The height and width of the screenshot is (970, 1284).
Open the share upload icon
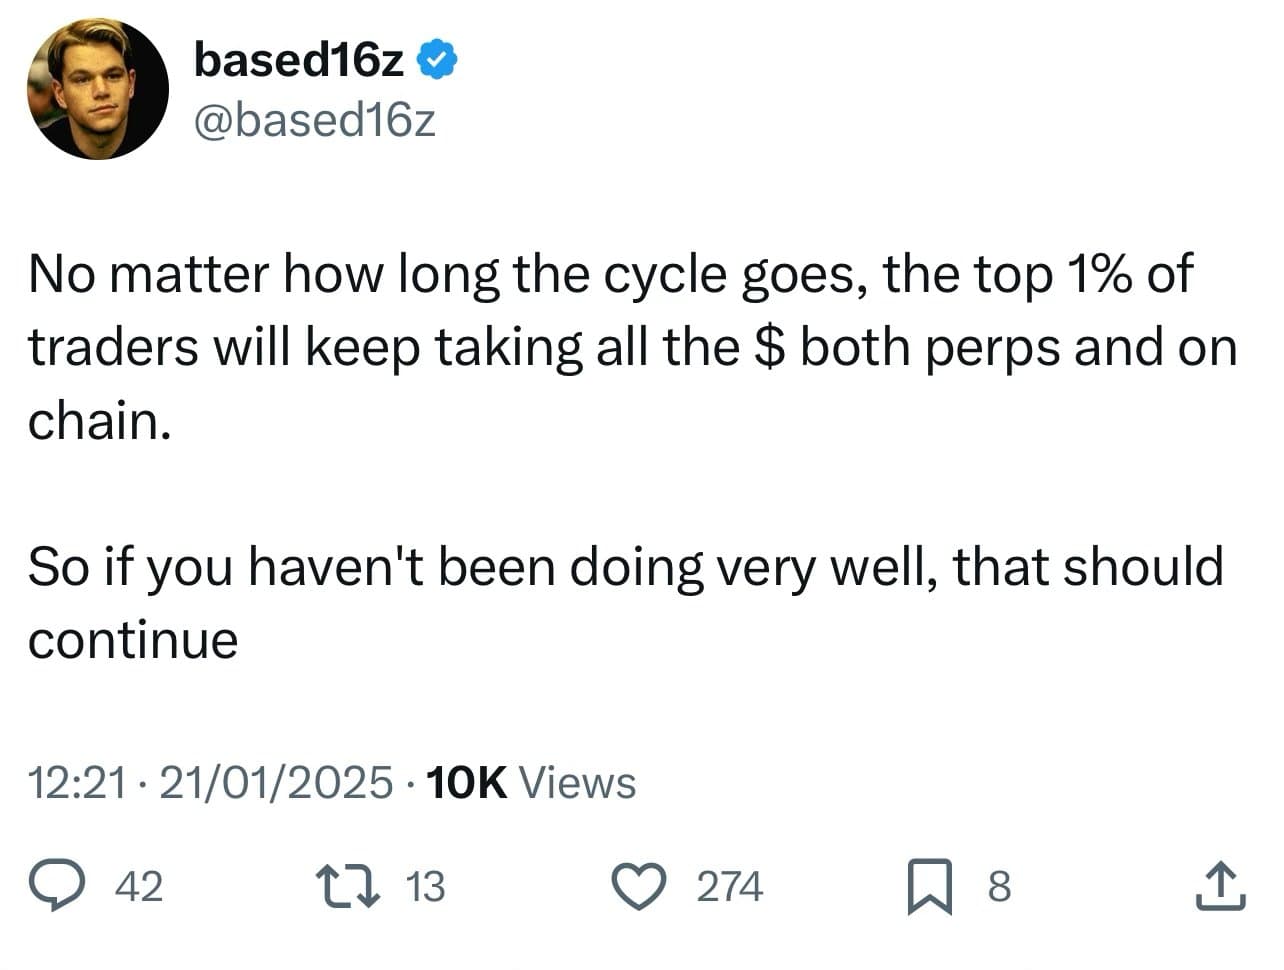pos(1220,887)
